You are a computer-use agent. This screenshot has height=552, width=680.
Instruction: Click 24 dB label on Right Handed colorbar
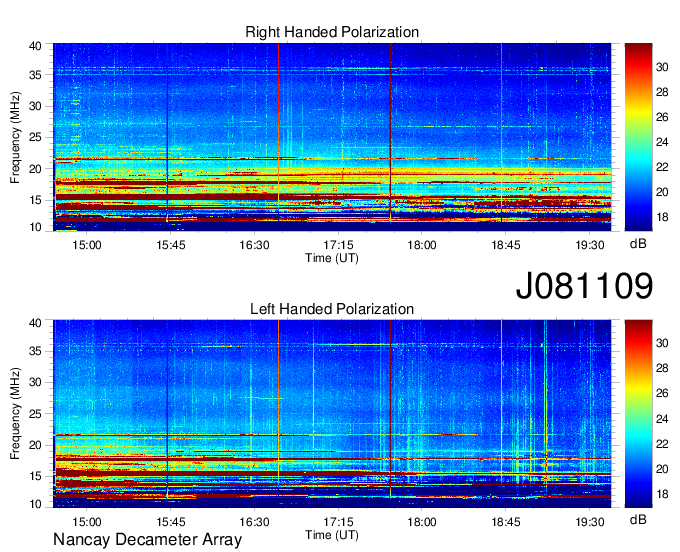662,142
